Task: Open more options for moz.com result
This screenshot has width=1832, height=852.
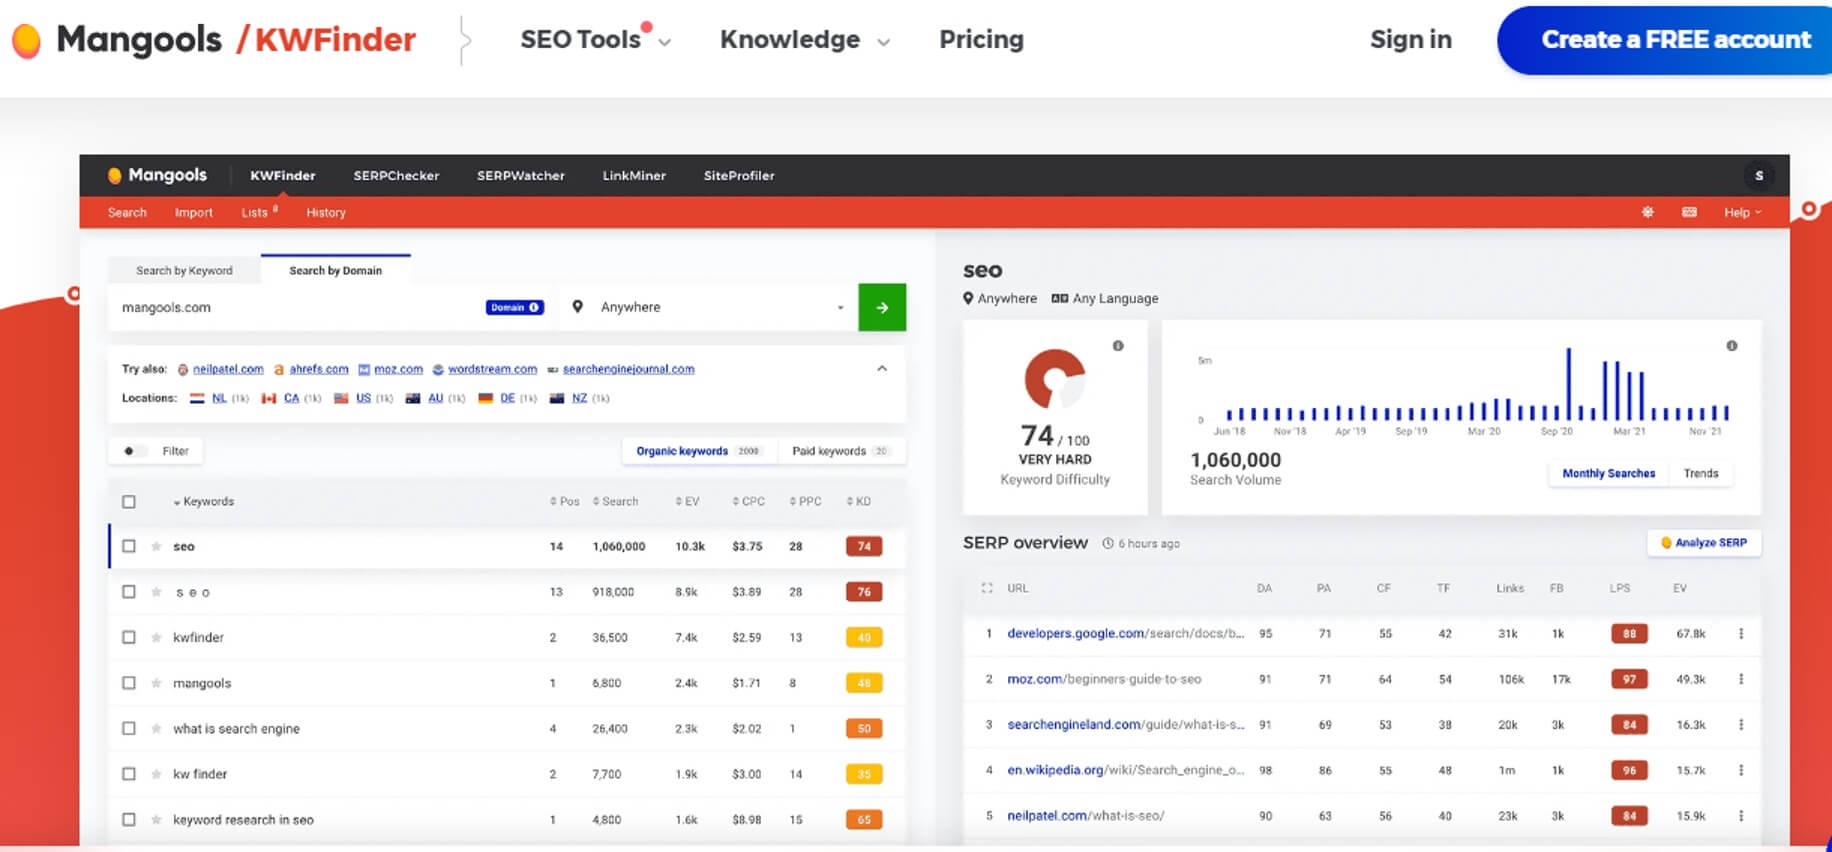Action: 1741,679
